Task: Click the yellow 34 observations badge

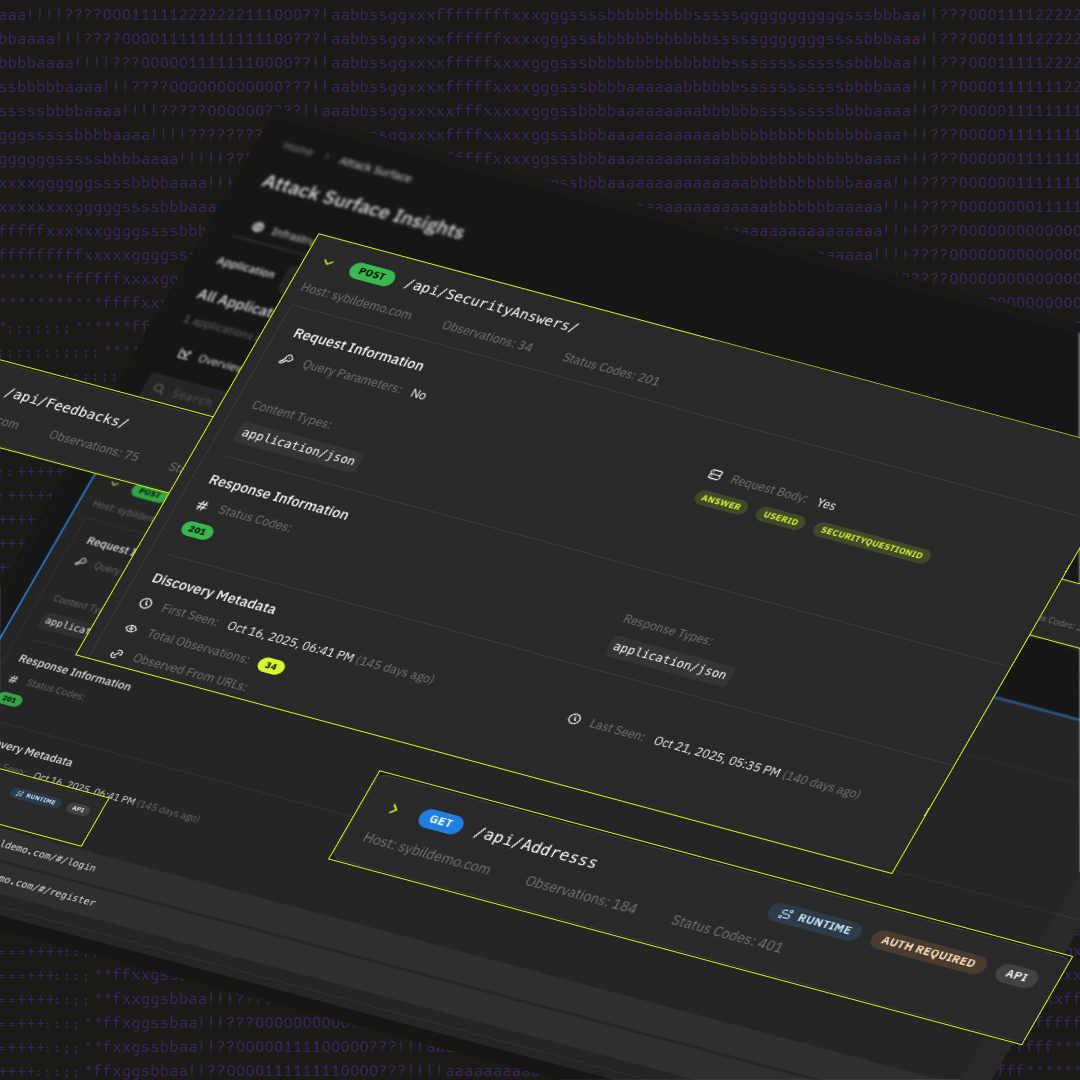Action: pyautogui.click(x=271, y=666)
